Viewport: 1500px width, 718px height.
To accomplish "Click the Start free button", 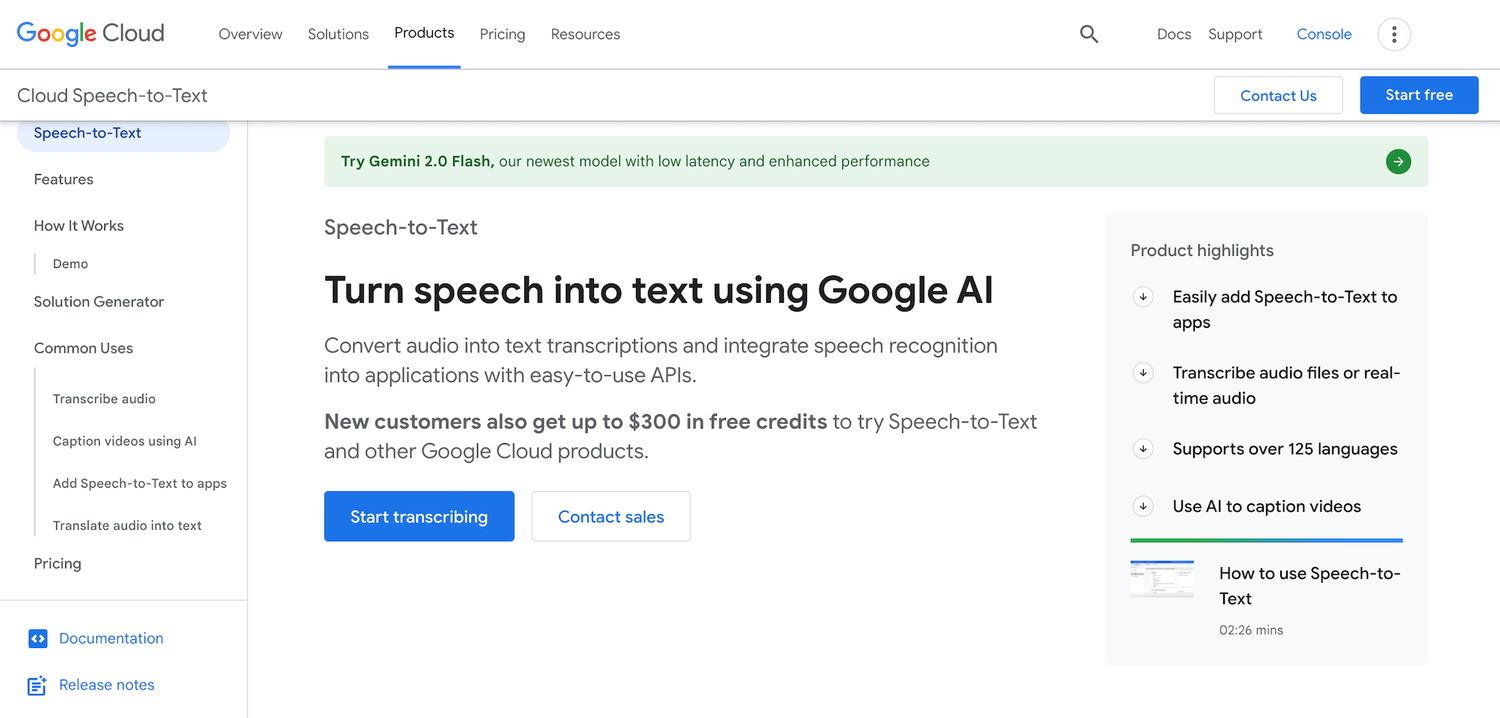I will (x=1419, y=95).
